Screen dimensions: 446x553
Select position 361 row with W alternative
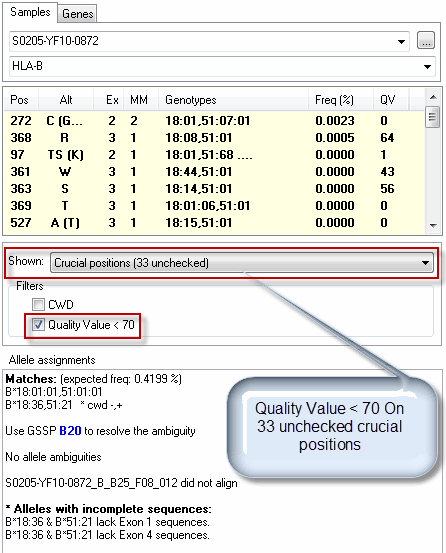click(214, 172)
